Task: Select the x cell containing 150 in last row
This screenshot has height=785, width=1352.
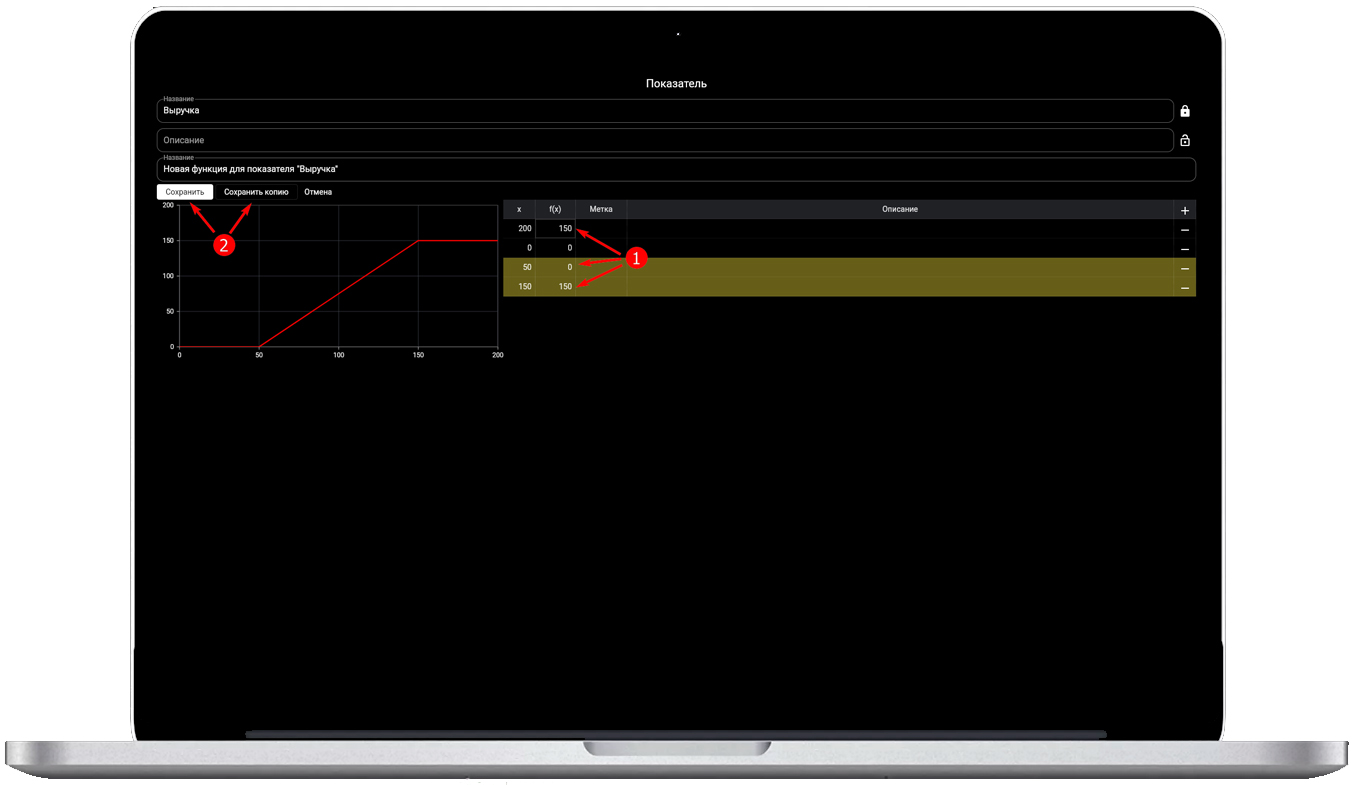Action: 520,287
